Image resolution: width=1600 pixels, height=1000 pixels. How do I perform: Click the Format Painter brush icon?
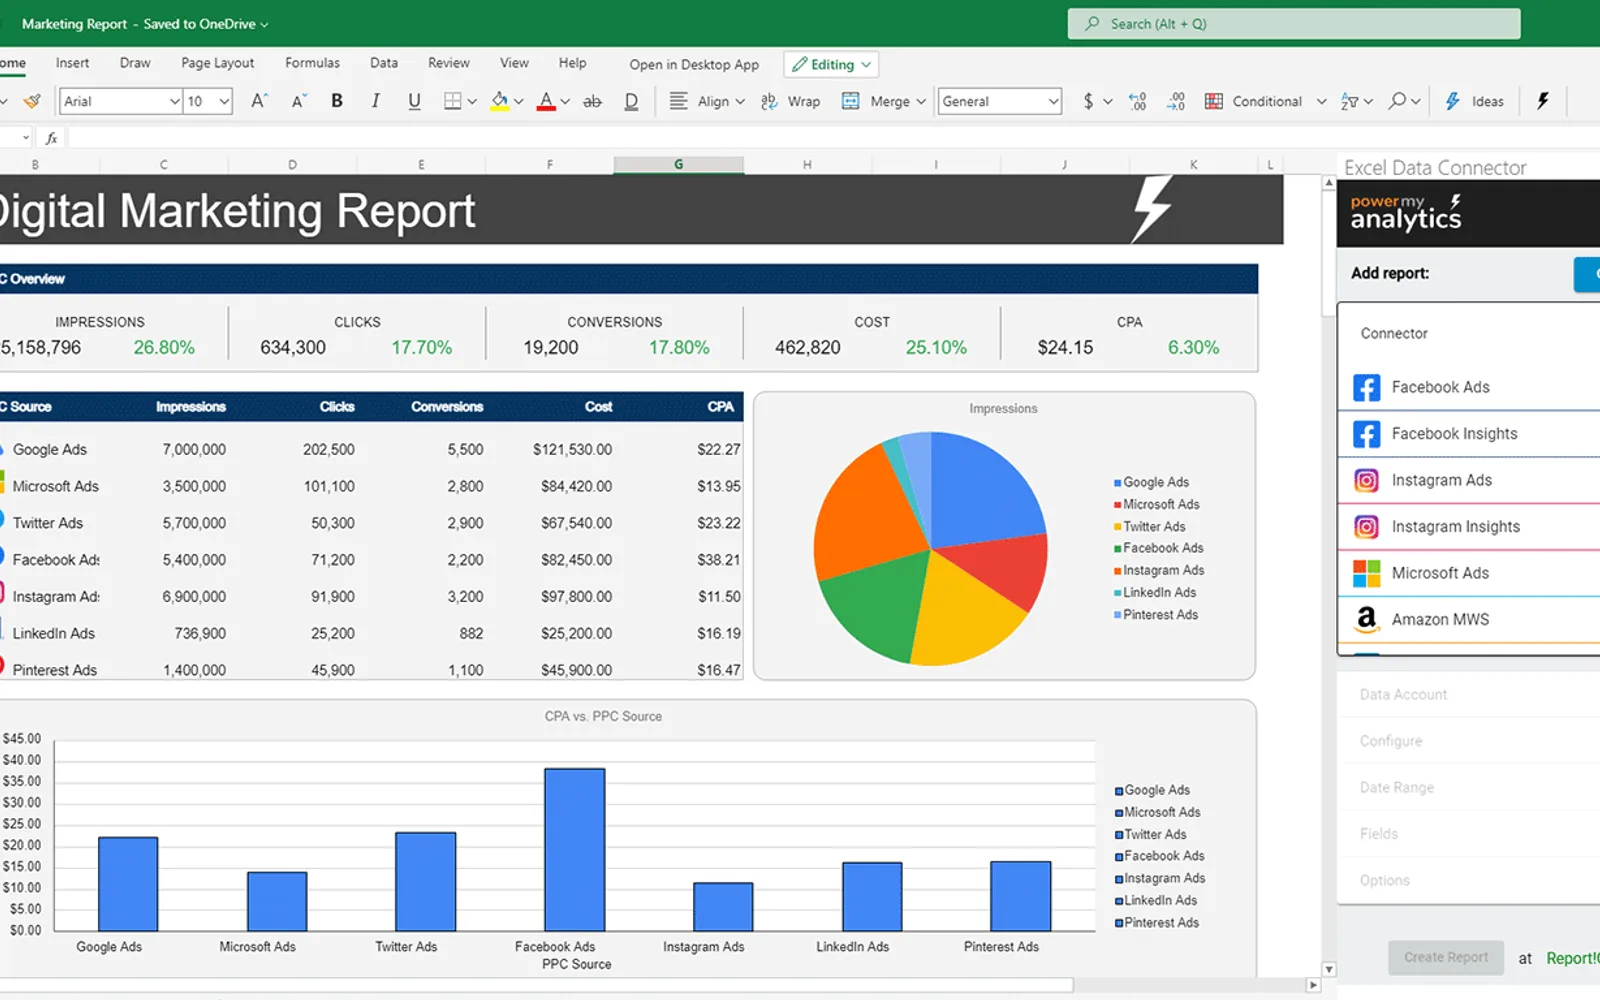click(32, 101)
